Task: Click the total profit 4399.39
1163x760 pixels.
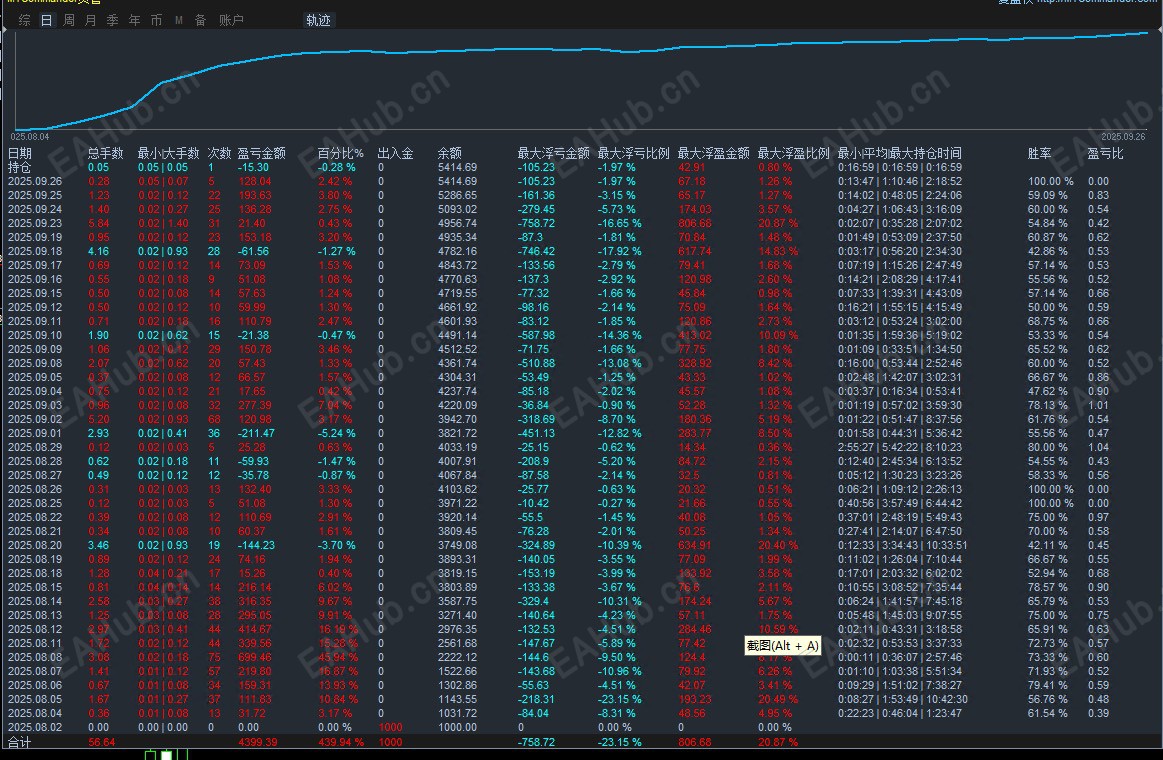Action: tap(257, 742)
